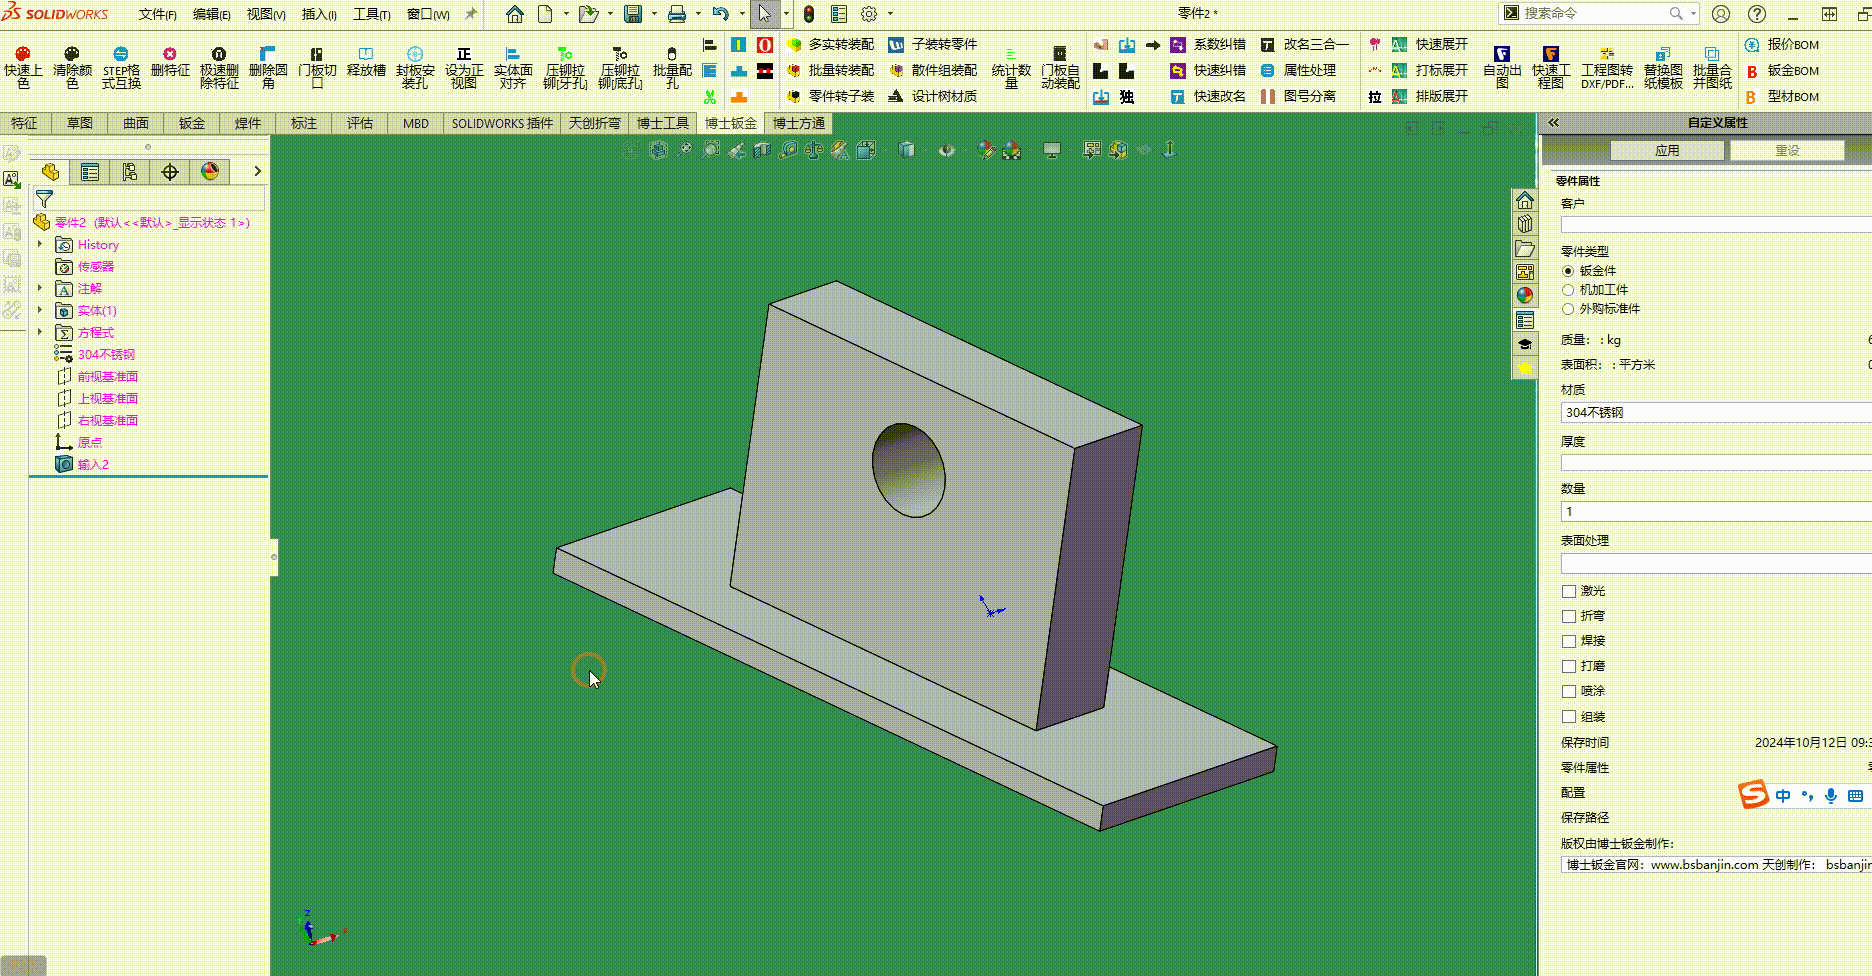Click the 快速展开 quick unfold button
1872x976 pixels.
click(1430, 44)
